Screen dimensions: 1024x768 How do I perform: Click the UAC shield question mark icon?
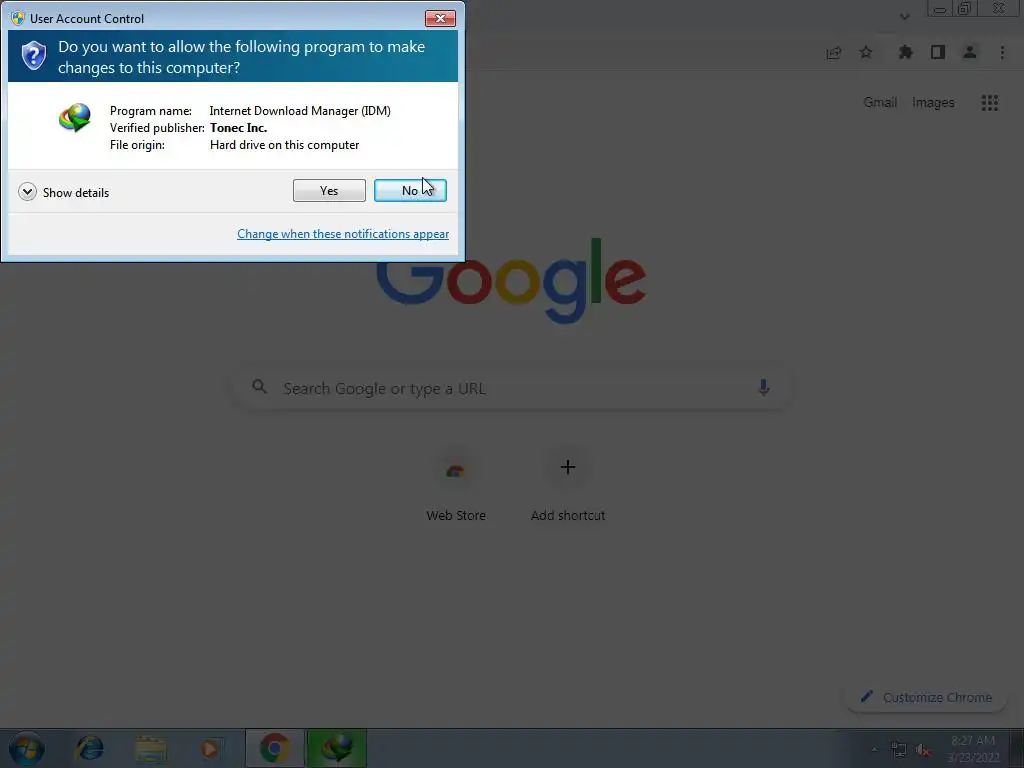tap(33, 56)
